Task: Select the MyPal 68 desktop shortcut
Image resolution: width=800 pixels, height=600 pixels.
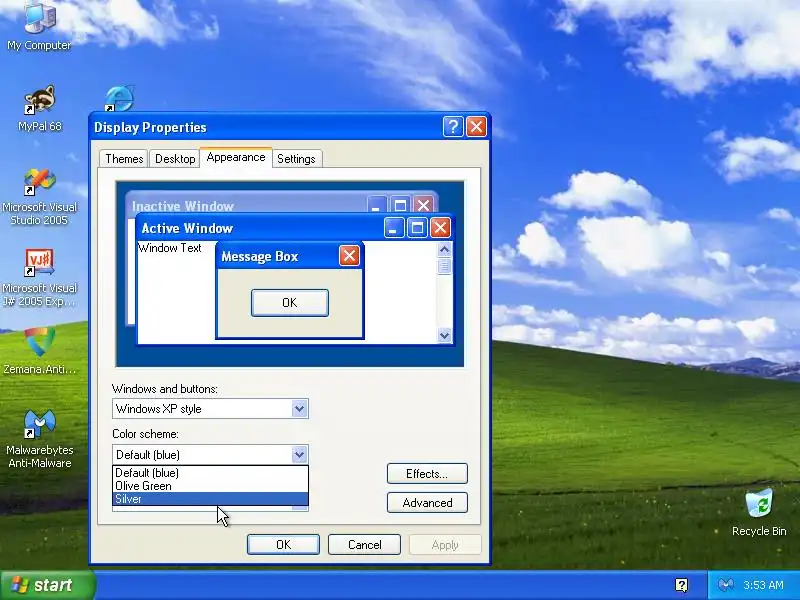Action: [x=39, y=108]
